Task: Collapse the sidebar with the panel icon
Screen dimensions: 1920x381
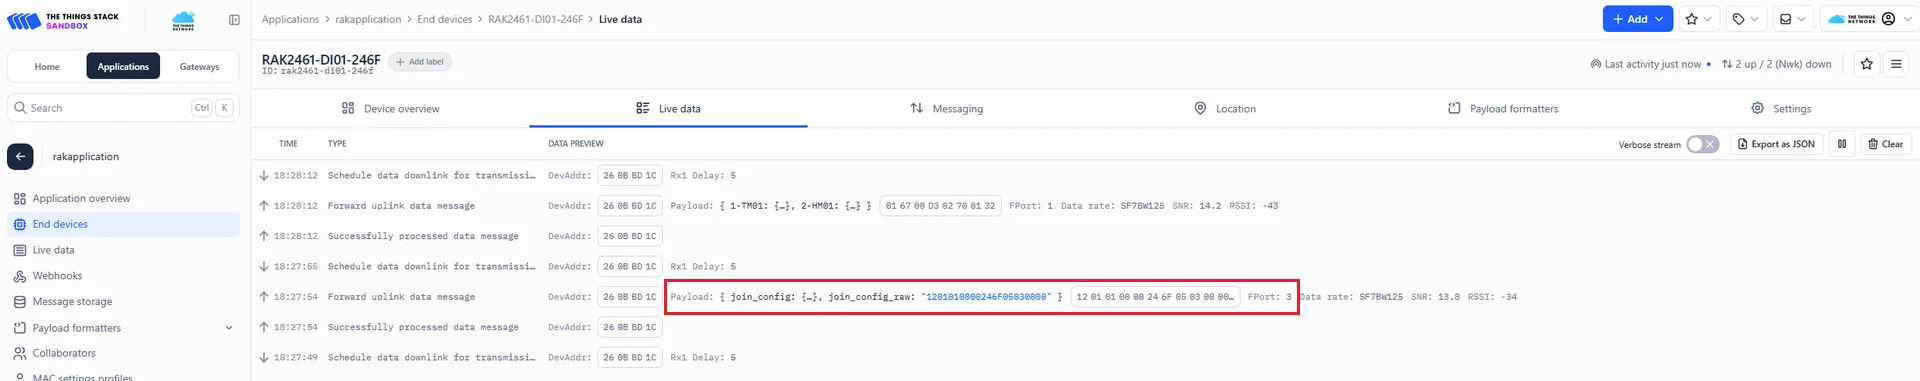Action: 234,20
